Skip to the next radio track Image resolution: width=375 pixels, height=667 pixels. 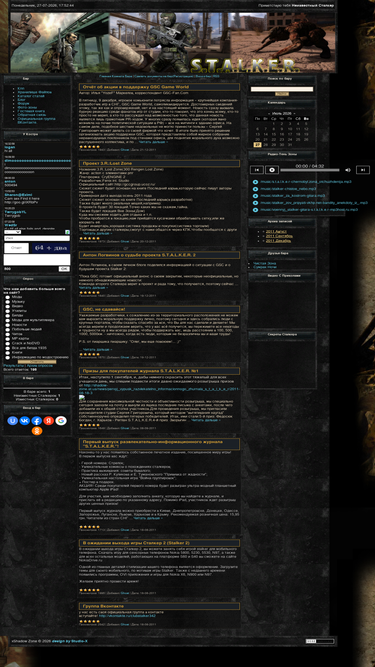click(x=363, y=170)
